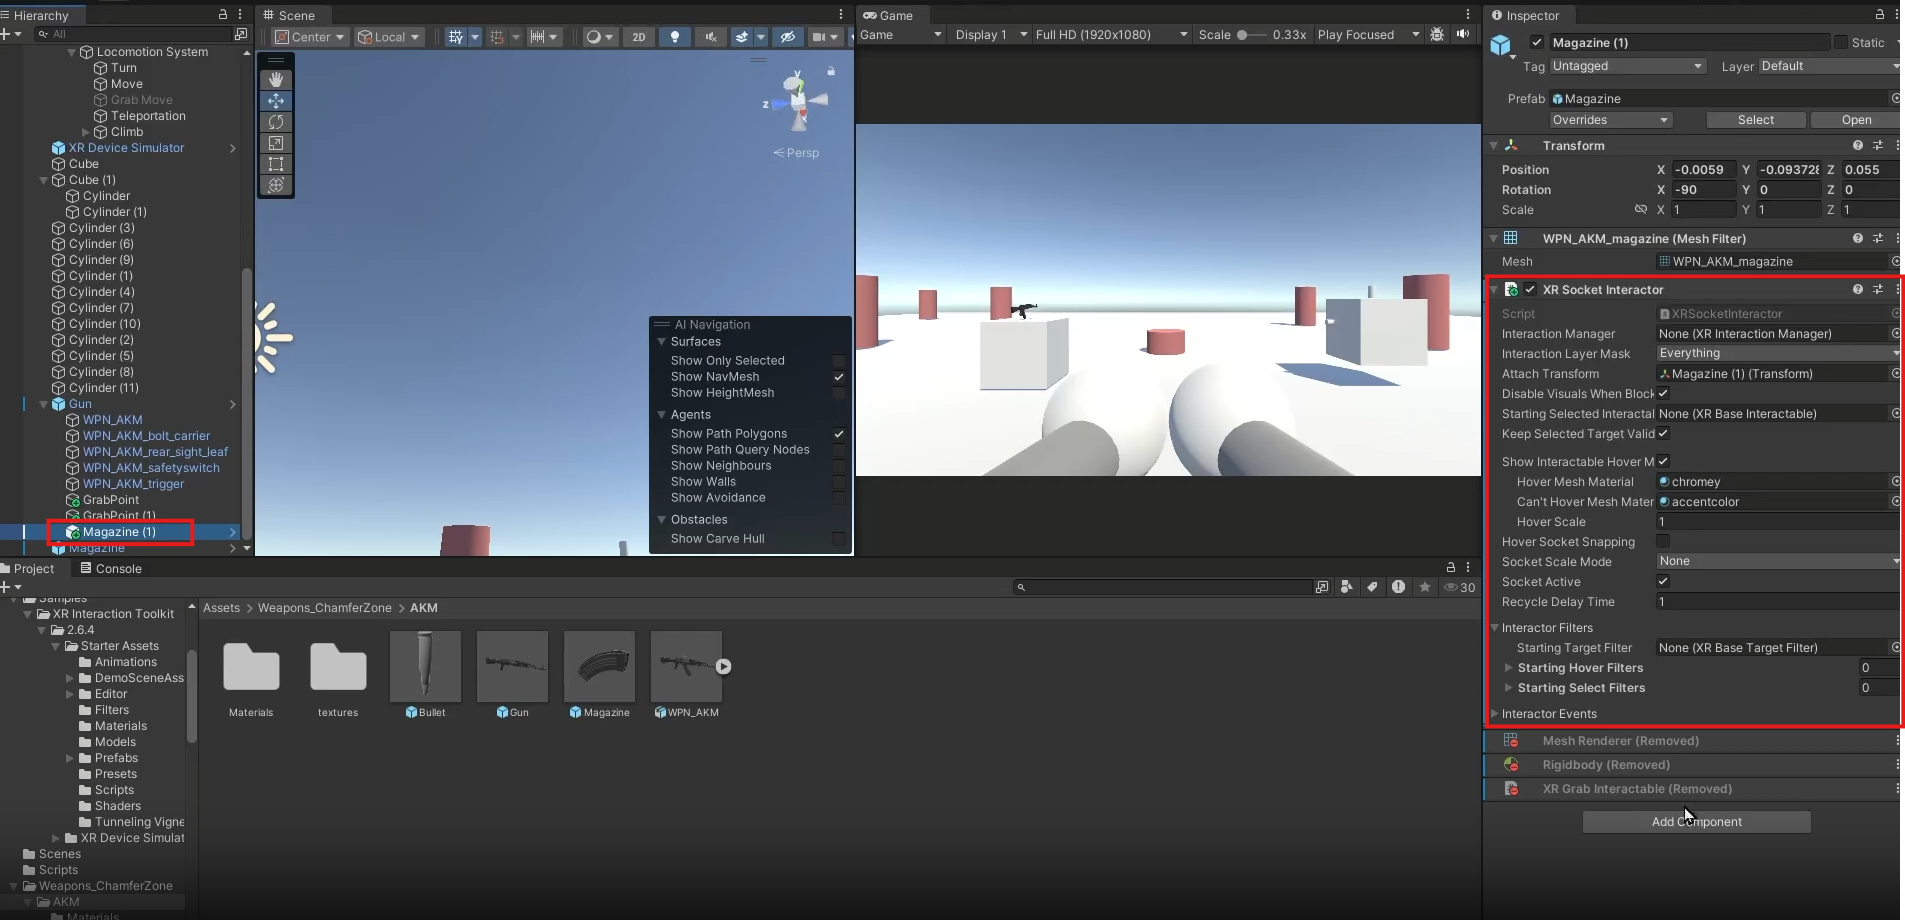Enable Hover Socket Snapping checkbox
1905x920 pixels.
pos(1663,541)
